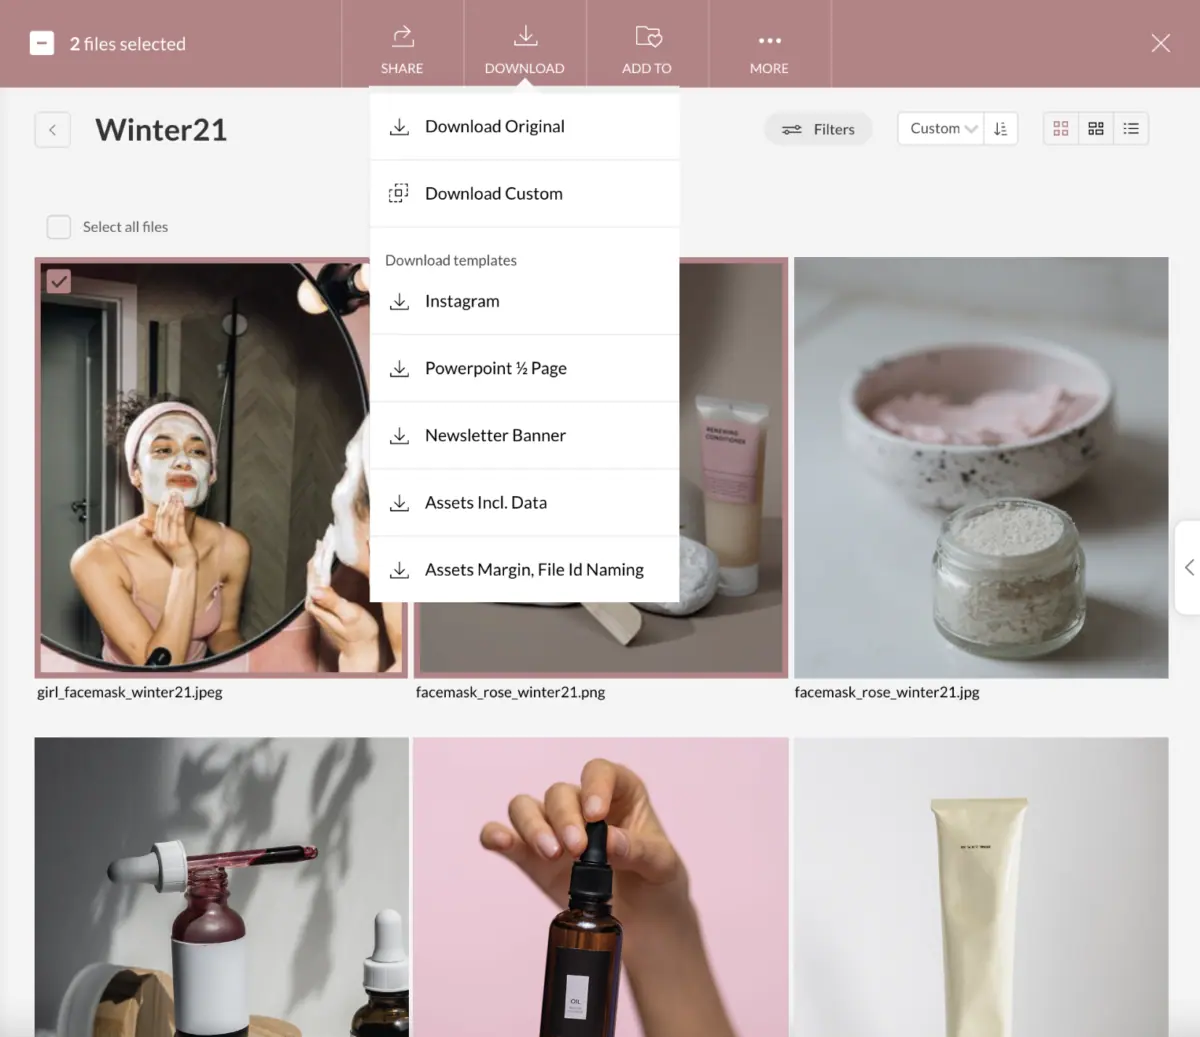Image resolution: width=1200 pixels, height=1037 pixels.
Task: Uncheck girl_facemask_winter21.jpeg selection checkbox
Action: pos(59,282)
